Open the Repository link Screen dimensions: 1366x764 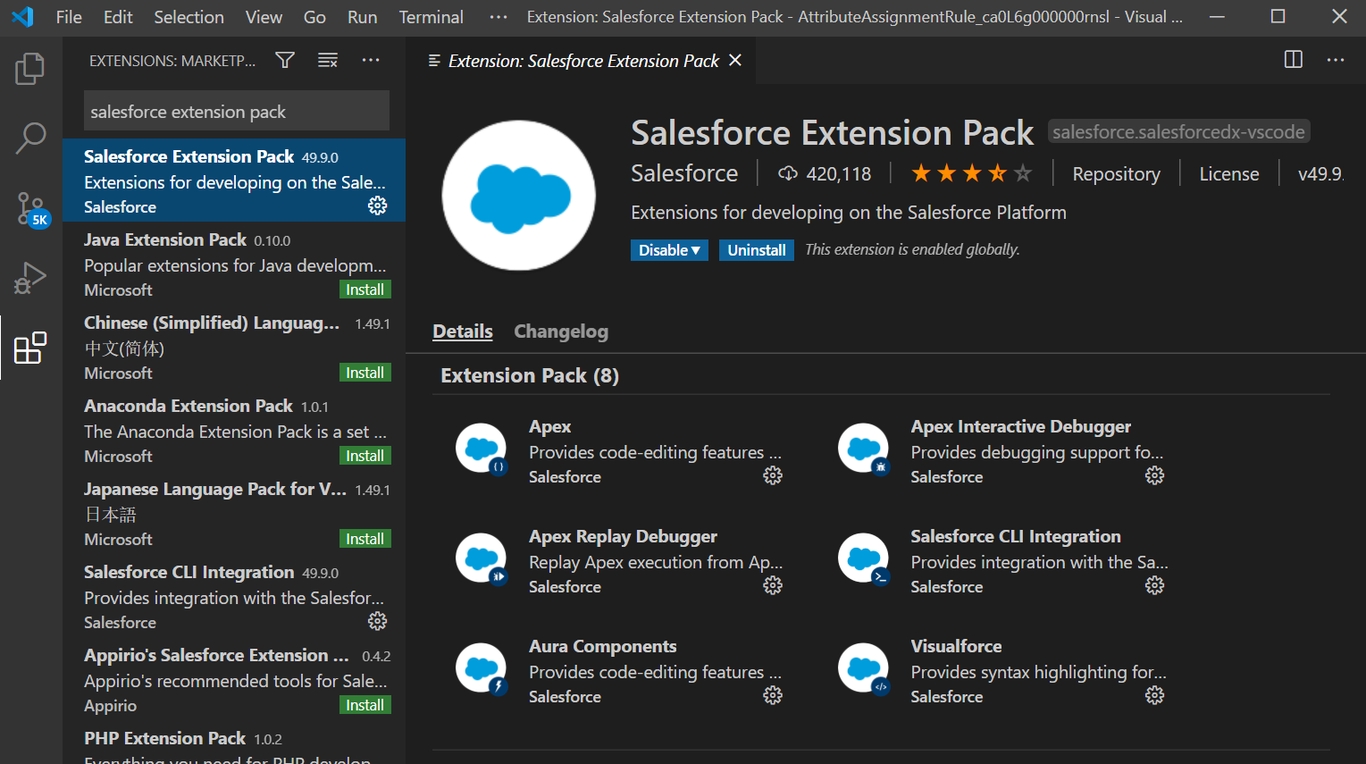pos(1116,174)
